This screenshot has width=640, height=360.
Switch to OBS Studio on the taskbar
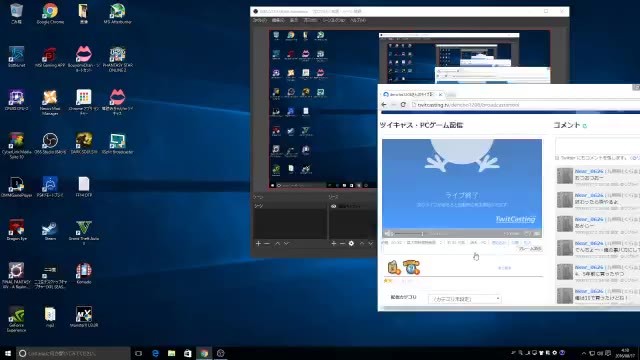pos(221,353)
